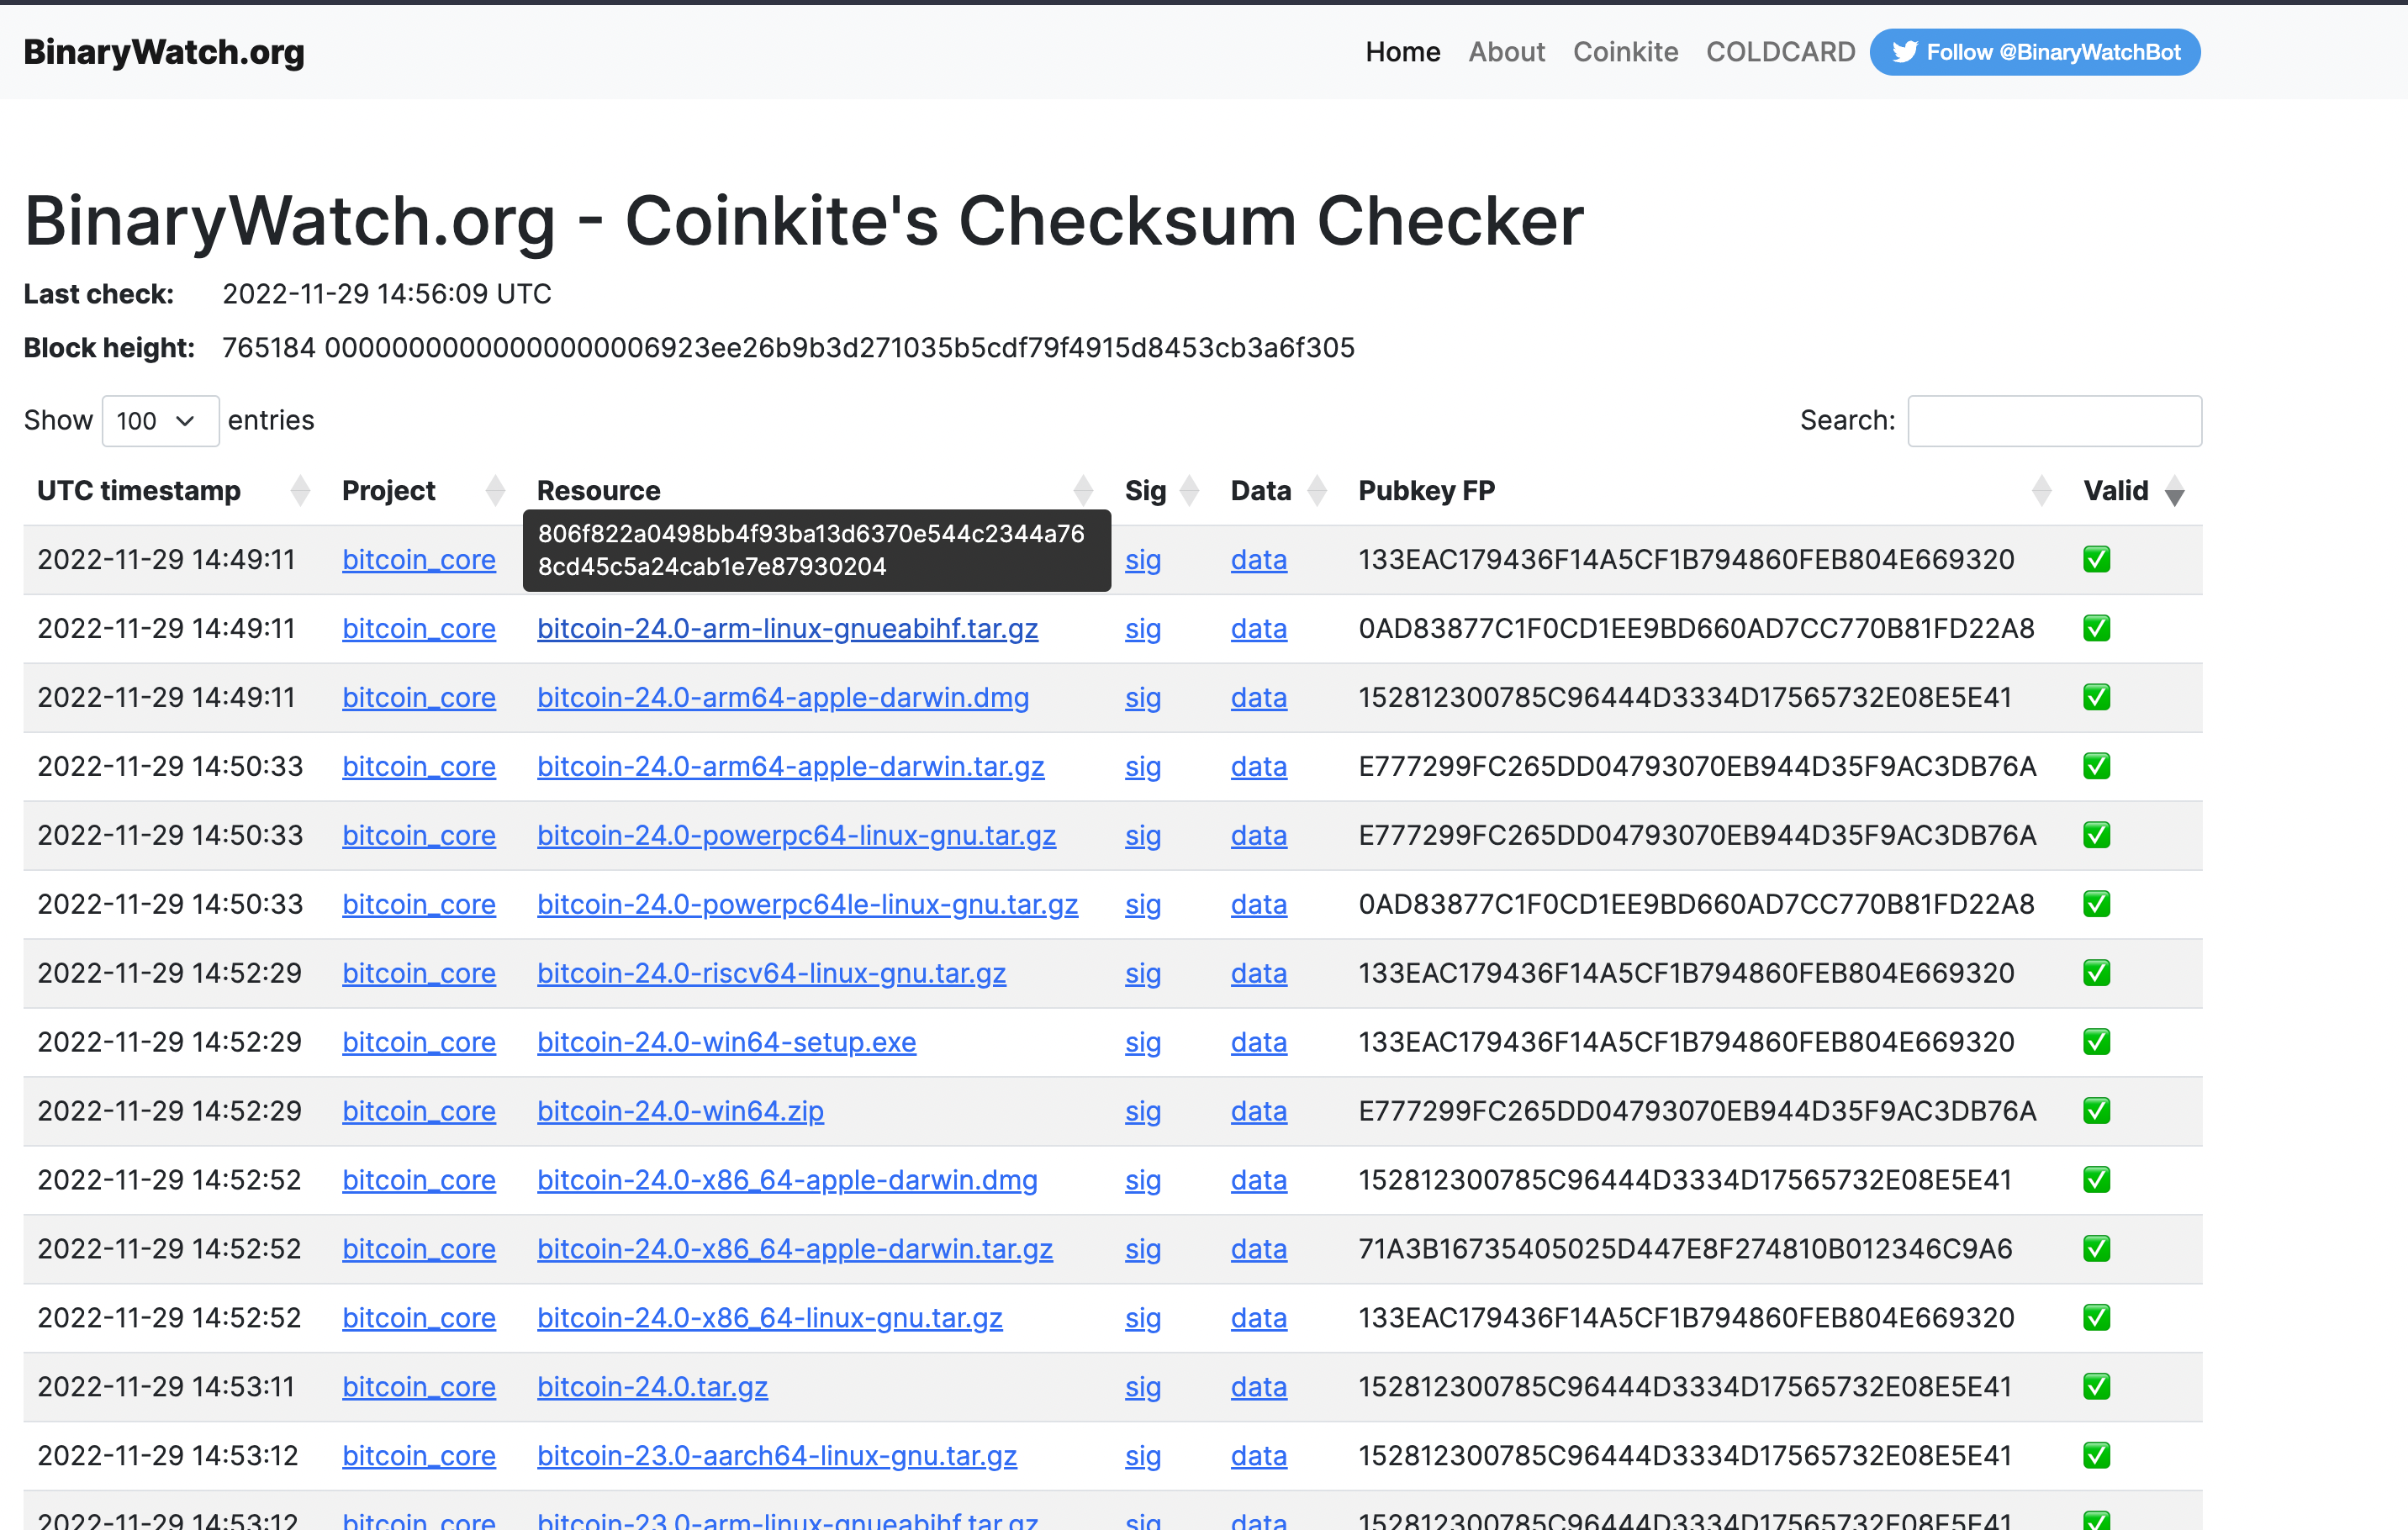The height and width of the screenshot is (1530, 2408).
Task: Open bitcoin-24.0-arm64-apple-darwin.tar.gz link
Action: [791, 767]
